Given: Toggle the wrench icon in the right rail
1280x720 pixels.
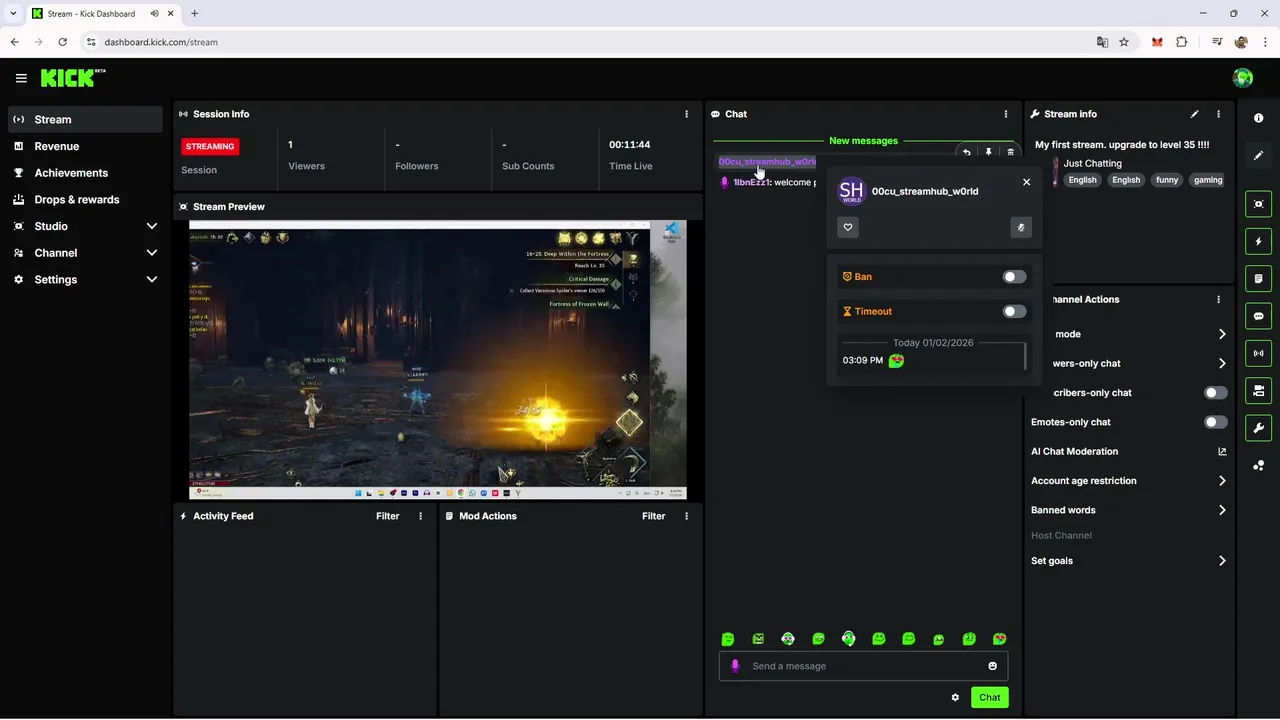Looking at the screenshot, I should click(1258, 428).
